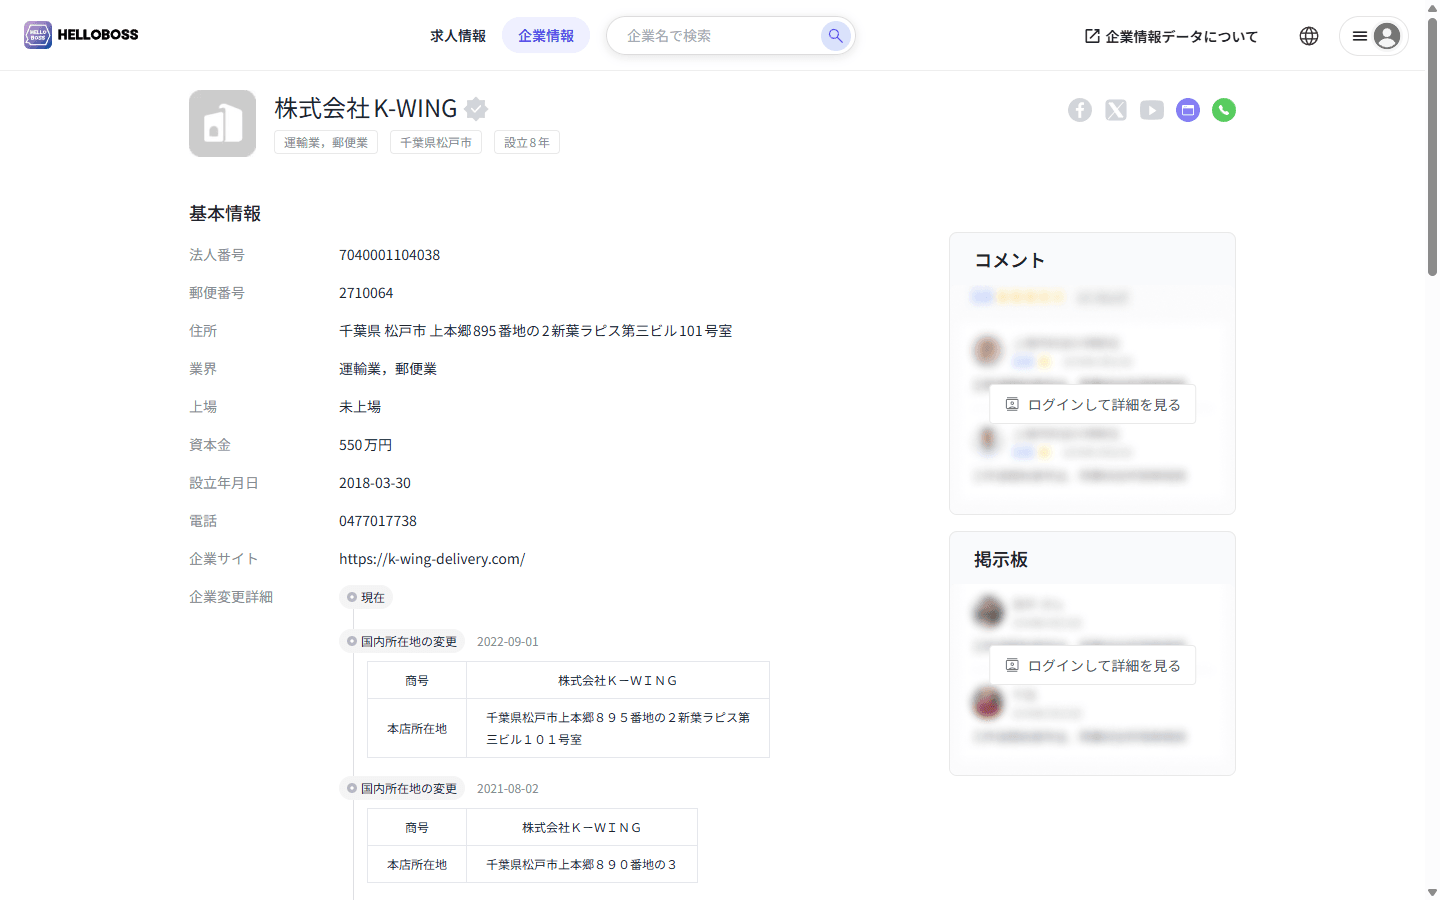Viewport: 1440px width, 900px height.
Task: Click the 千葉県松戸市 tag
Action: click(436, 143)
